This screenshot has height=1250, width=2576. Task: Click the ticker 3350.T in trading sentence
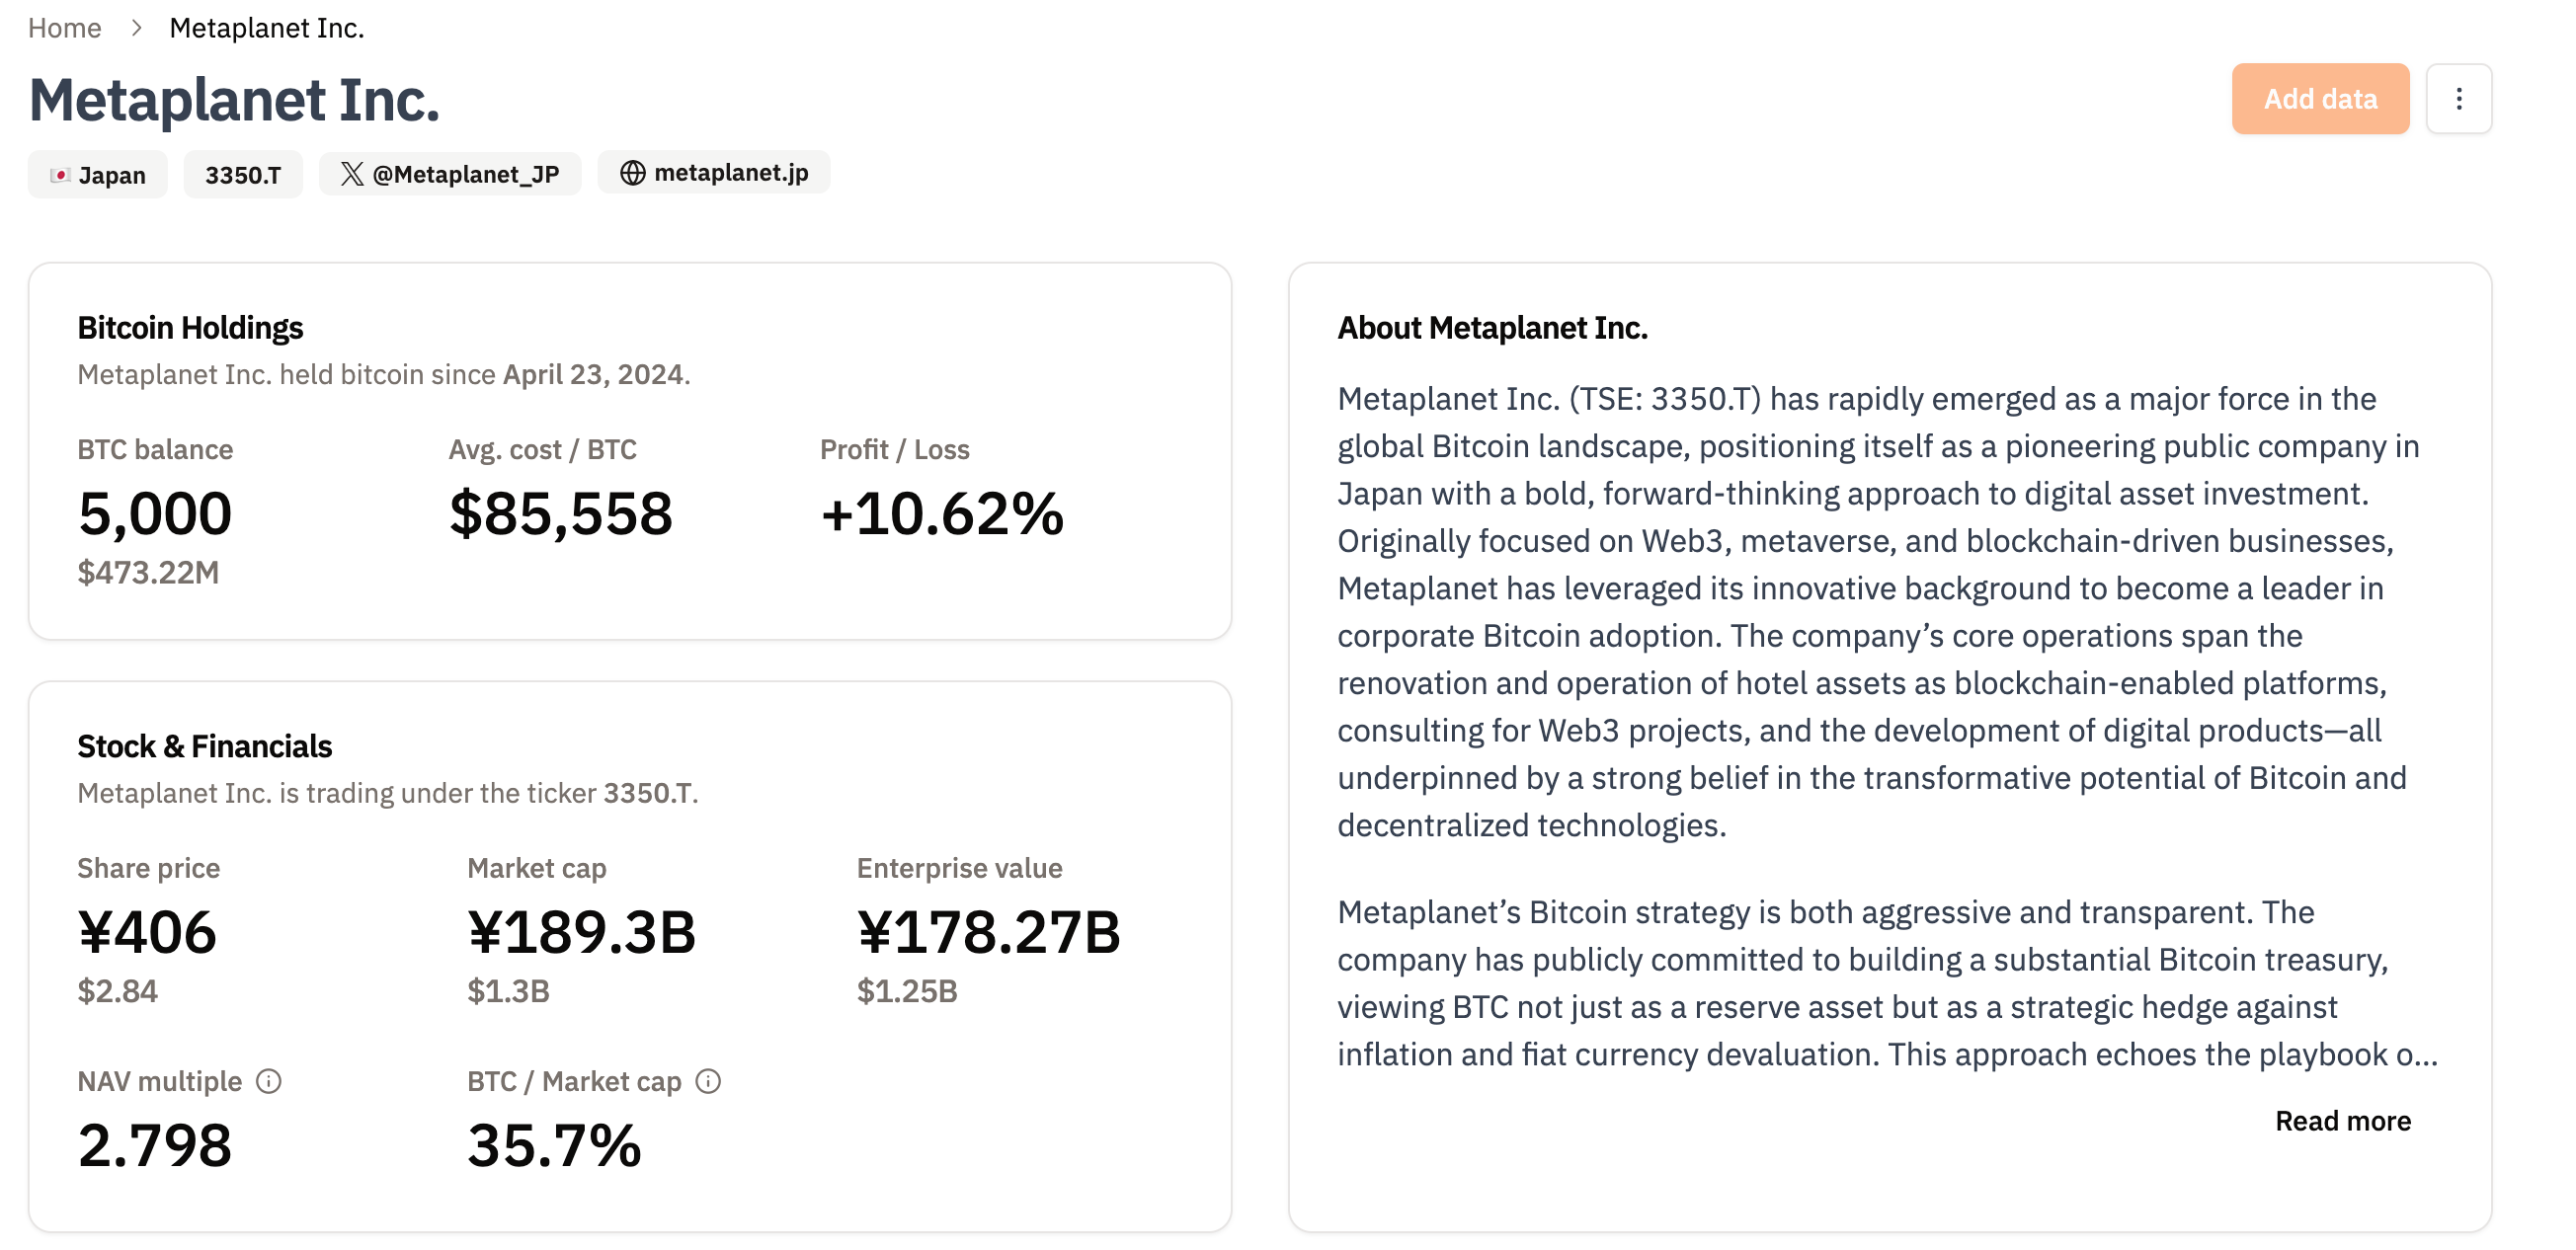click(x=647, y=793)
